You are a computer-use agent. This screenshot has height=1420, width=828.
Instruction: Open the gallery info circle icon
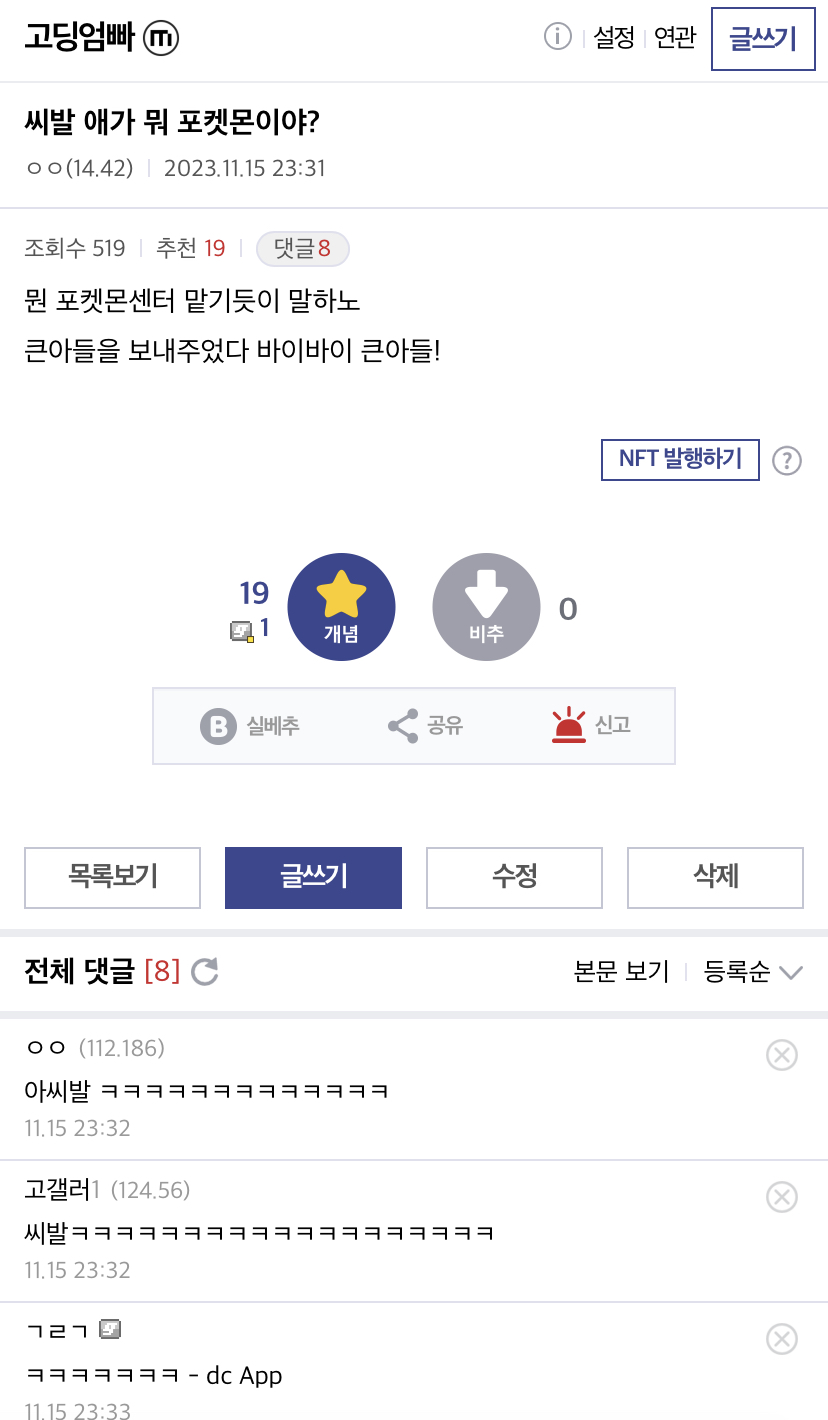coord(557,37)
